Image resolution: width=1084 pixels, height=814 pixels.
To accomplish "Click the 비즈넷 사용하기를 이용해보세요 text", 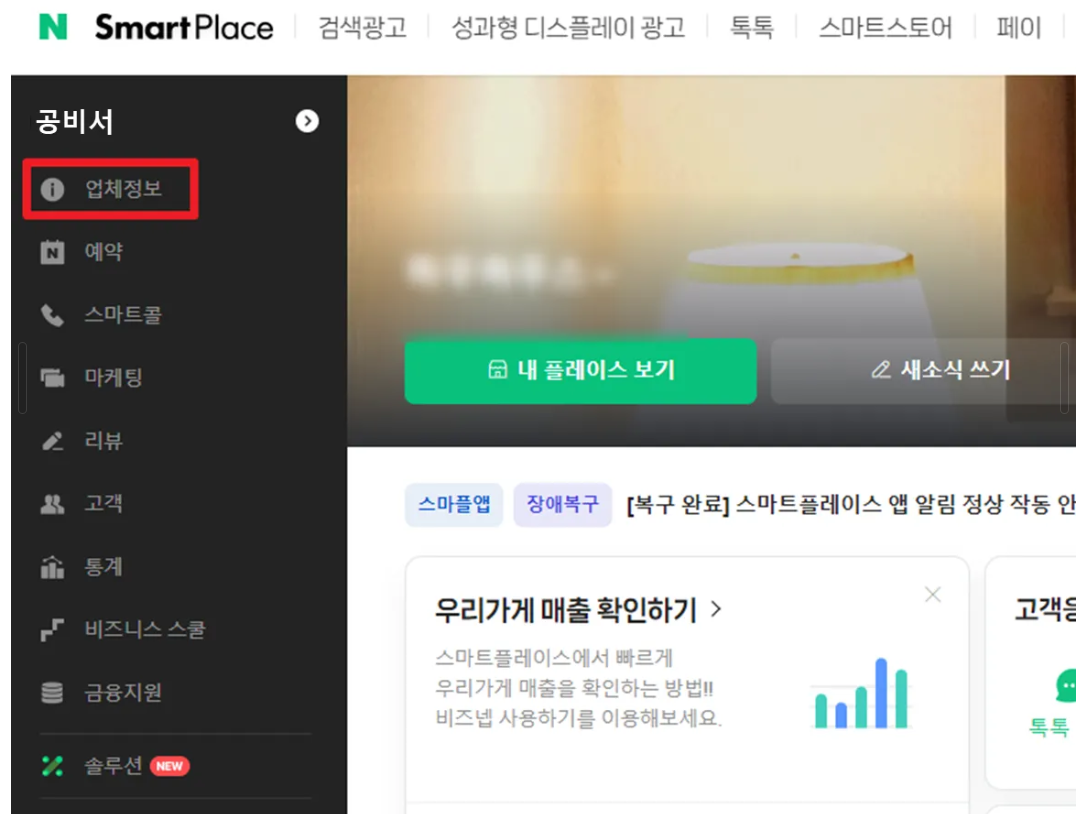I will coord(579,719).
